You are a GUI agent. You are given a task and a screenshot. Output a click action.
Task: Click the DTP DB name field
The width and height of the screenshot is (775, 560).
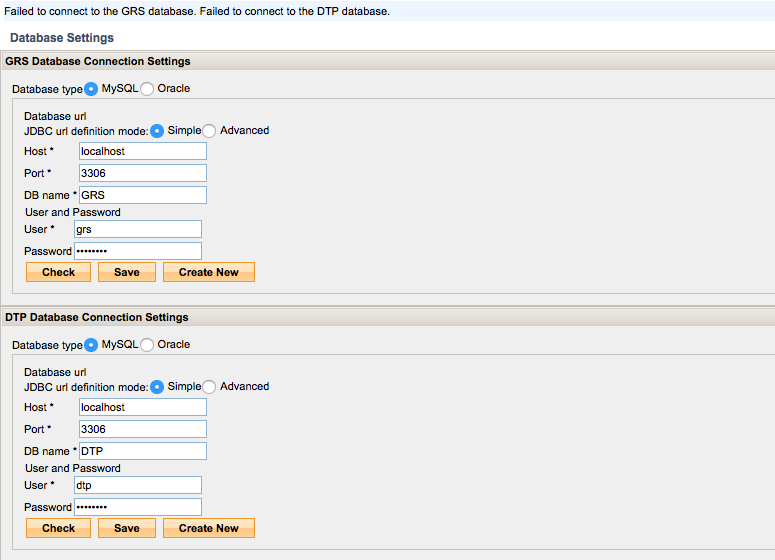[143, 451]
